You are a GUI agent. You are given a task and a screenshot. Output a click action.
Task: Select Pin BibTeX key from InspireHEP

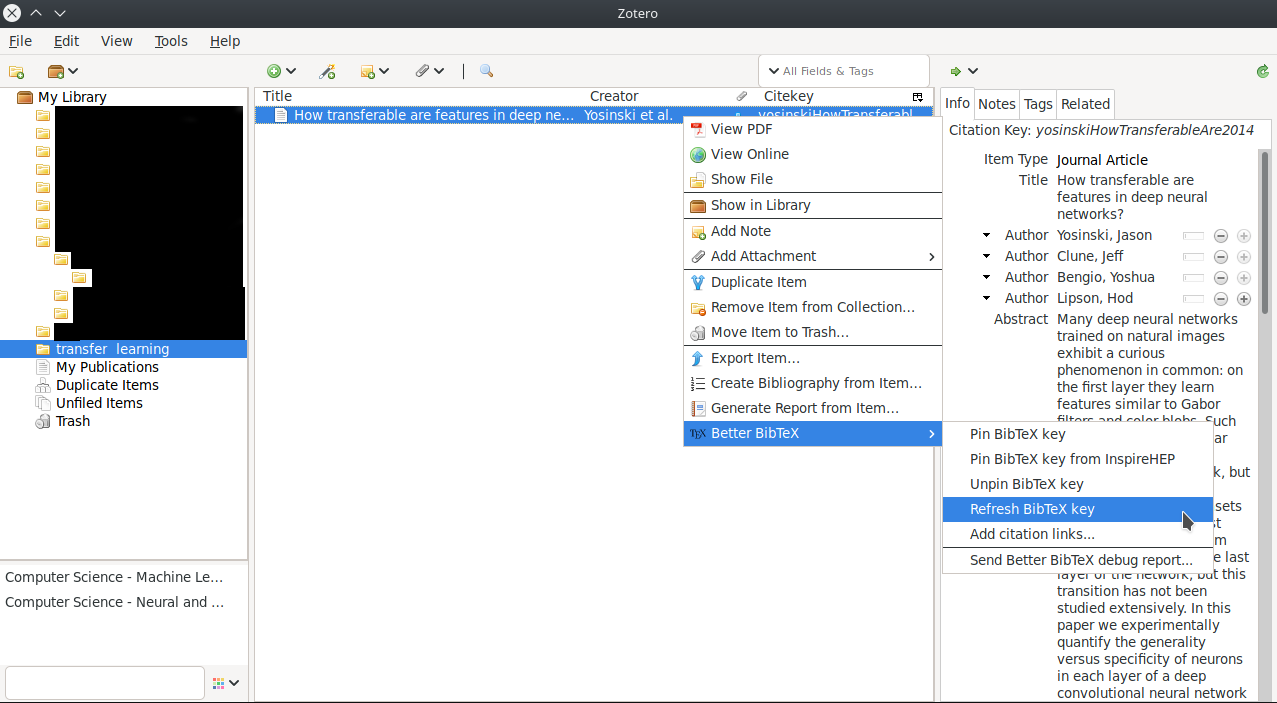[1078, 459]
